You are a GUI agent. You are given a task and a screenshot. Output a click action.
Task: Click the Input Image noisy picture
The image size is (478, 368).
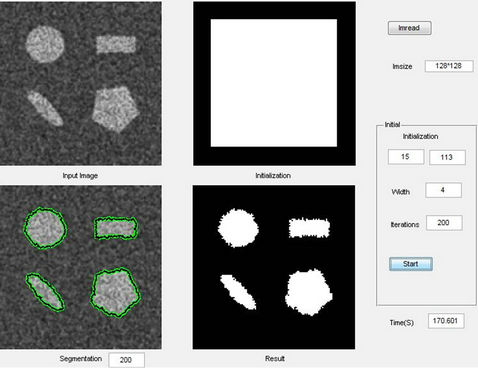click(x=81, y=83)
